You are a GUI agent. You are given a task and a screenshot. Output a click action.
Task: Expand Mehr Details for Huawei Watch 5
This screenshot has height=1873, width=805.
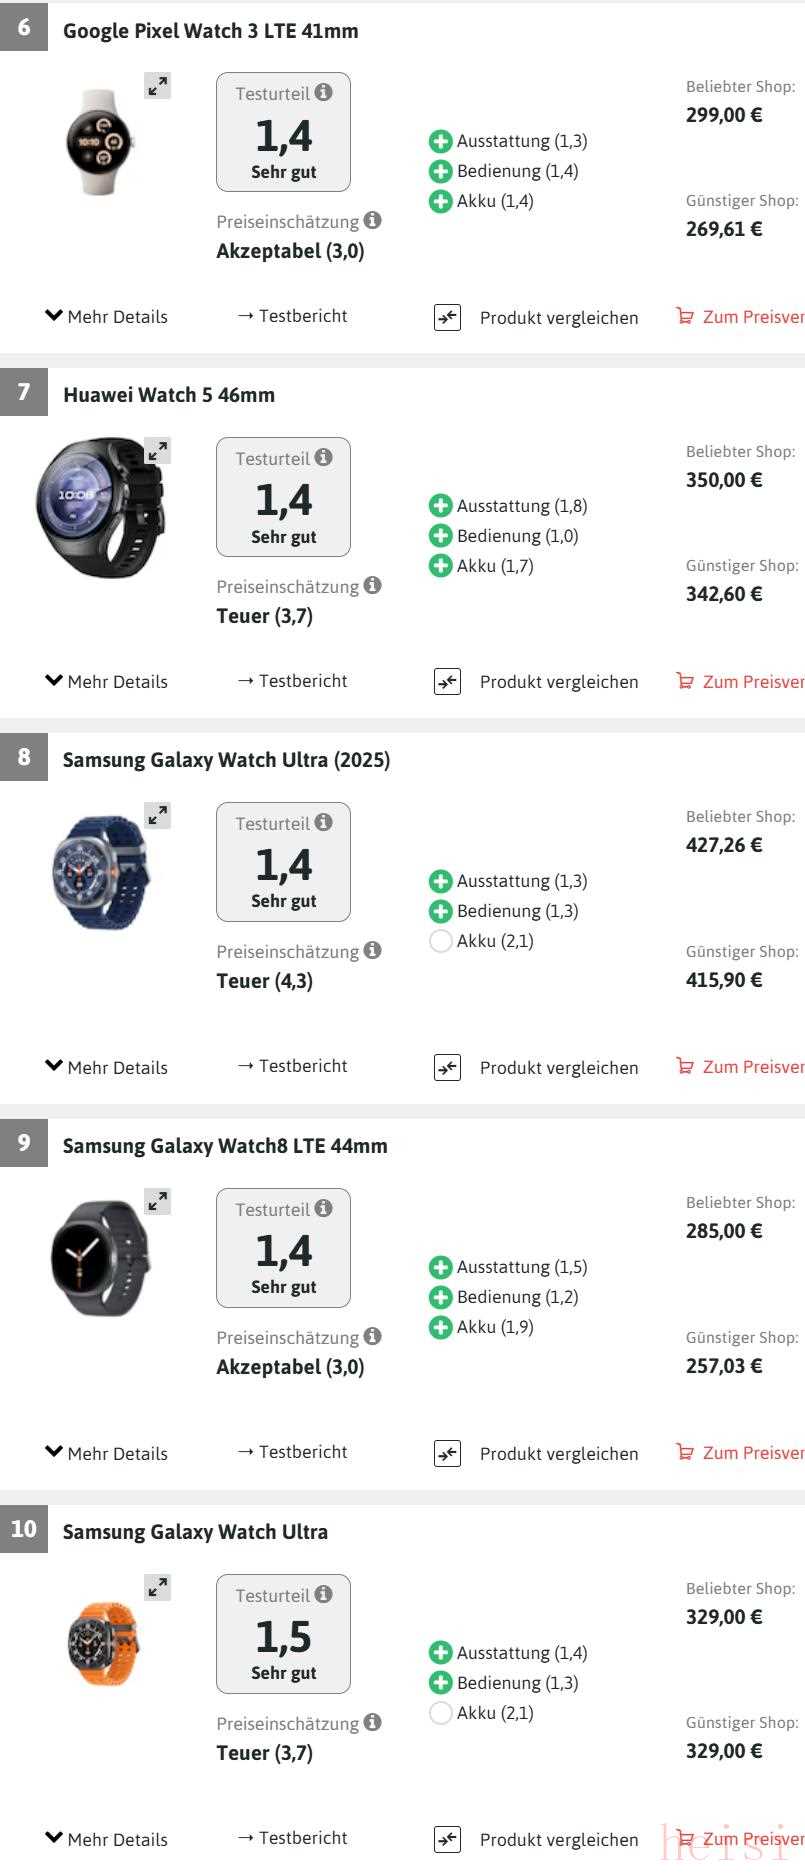coord(106,682)
